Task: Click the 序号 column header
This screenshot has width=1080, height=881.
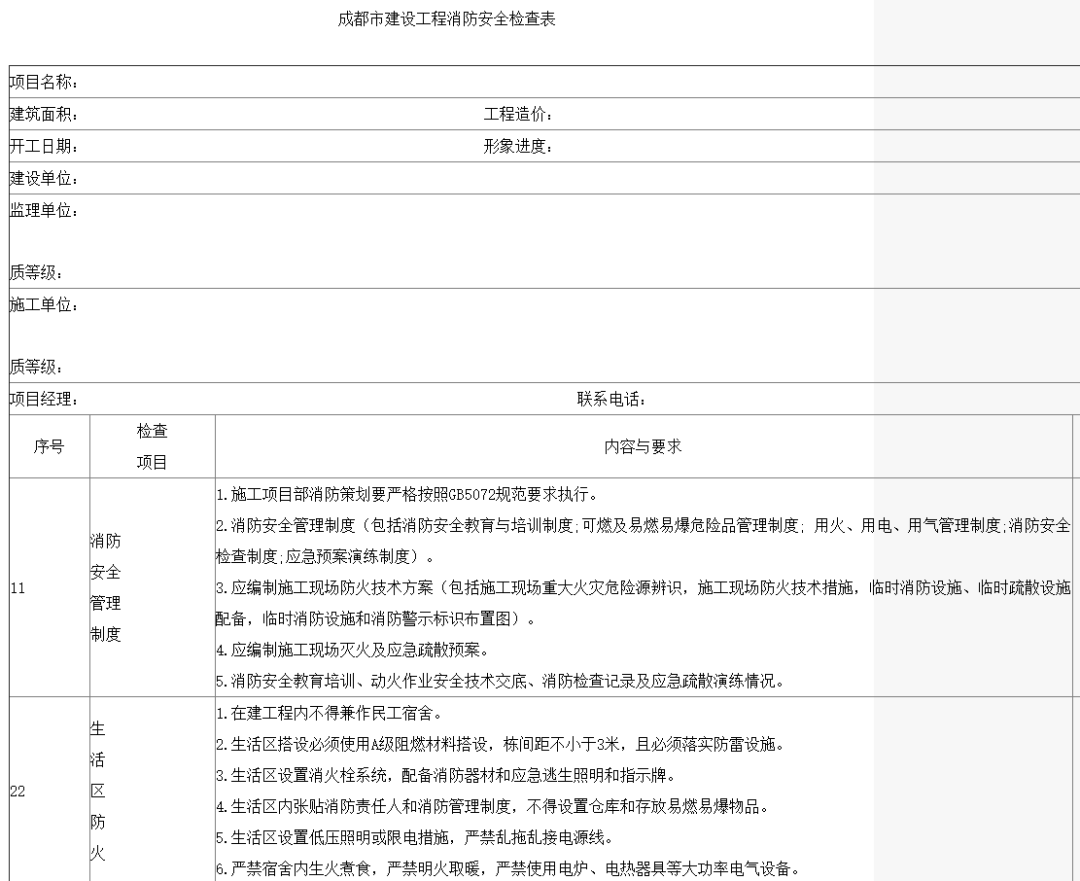Action: [49, 447]
